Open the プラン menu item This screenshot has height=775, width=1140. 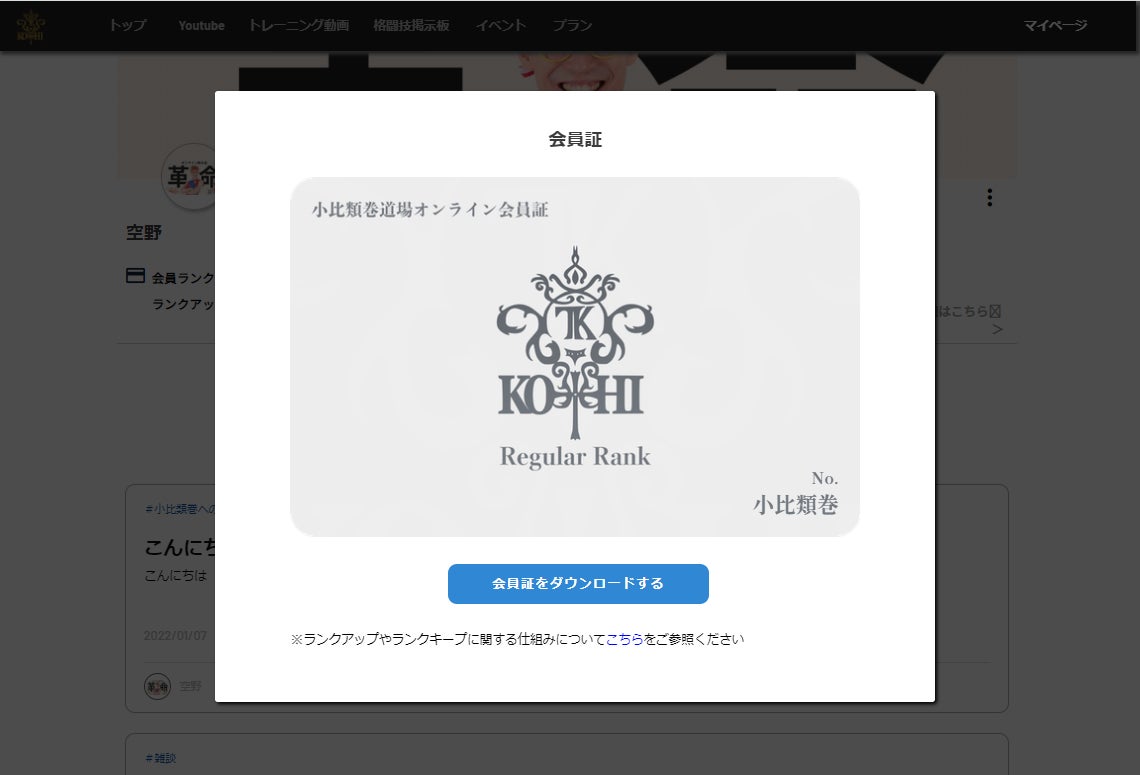click(x=572, y=25)
